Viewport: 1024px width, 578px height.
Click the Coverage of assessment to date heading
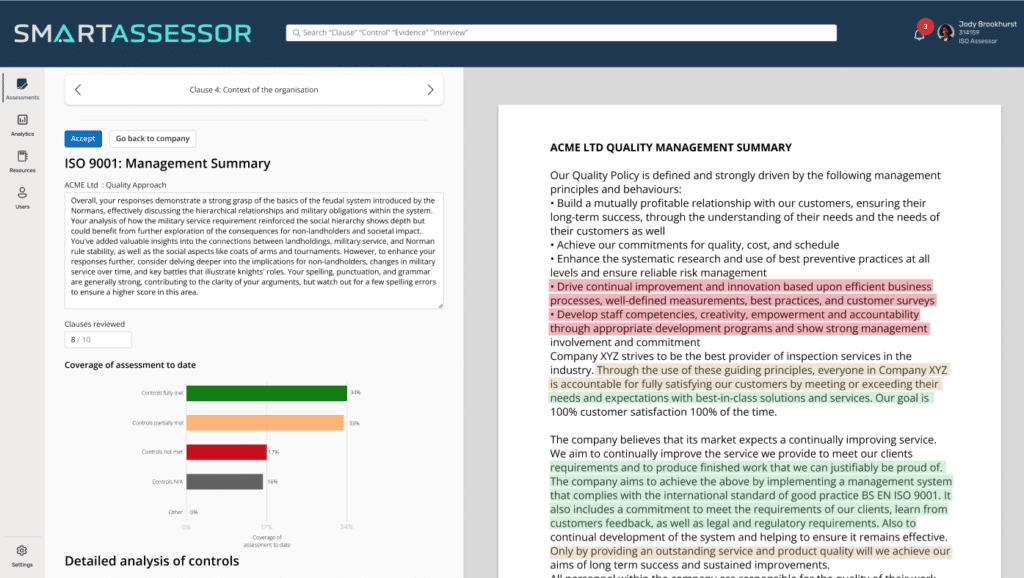pyautogui.click(x=130, y=365)
